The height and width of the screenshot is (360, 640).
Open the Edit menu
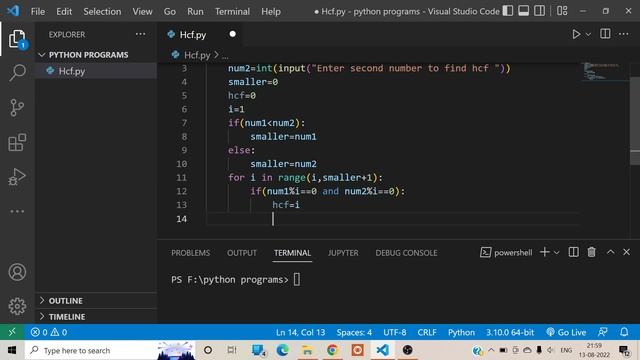tap(64, 11)
